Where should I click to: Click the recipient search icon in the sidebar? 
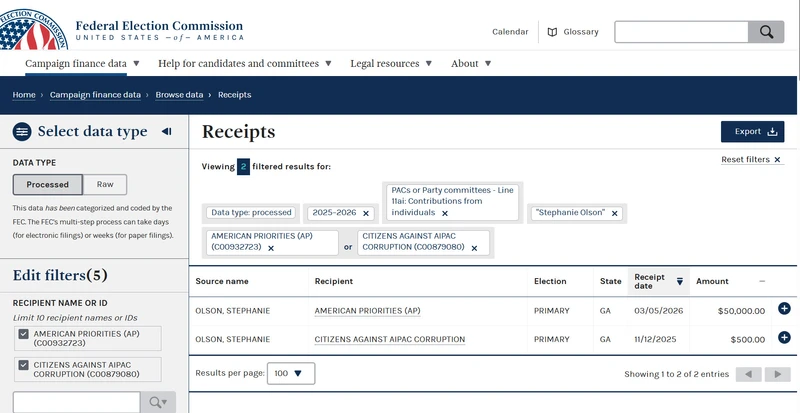[158, 403]
